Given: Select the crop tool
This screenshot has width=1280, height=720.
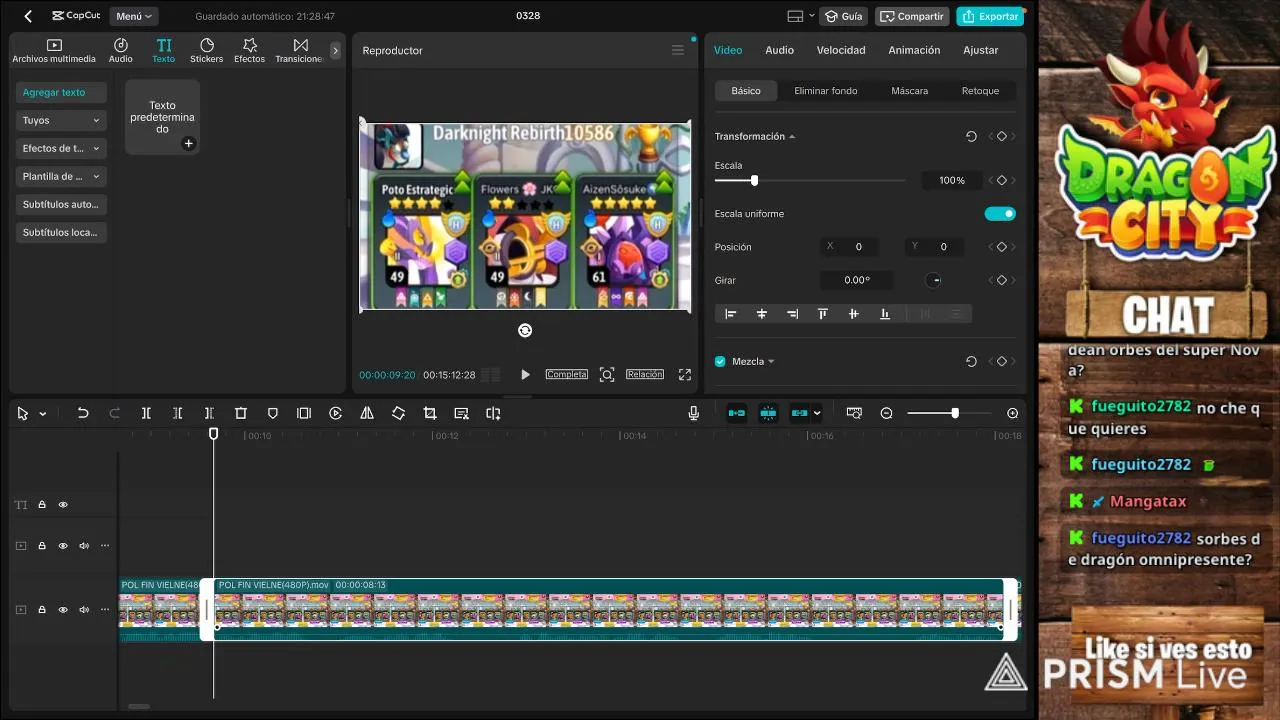Looking at the screenshot, I should [x=430, y=413].
